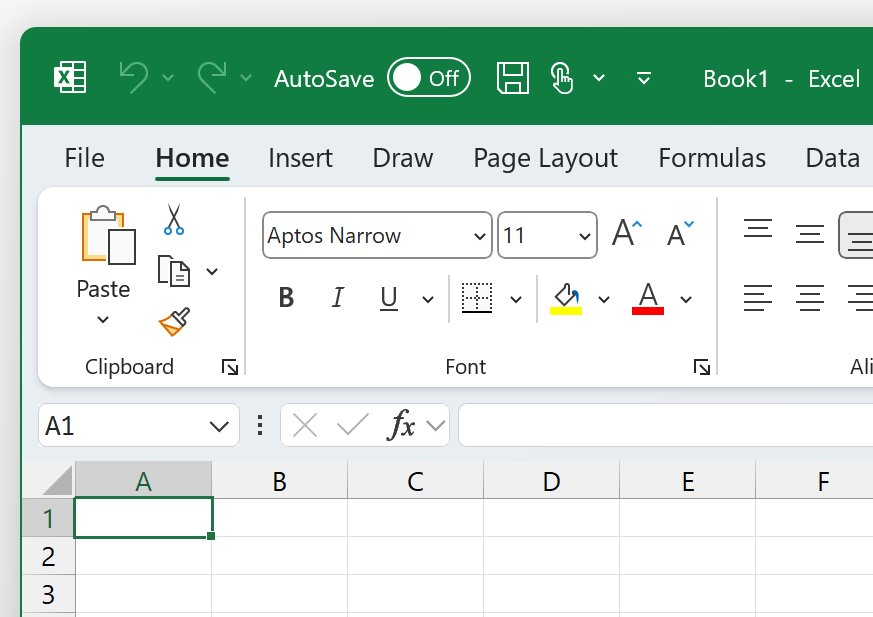Click the Save icon

pyautogui.click(x=513, y=77)
